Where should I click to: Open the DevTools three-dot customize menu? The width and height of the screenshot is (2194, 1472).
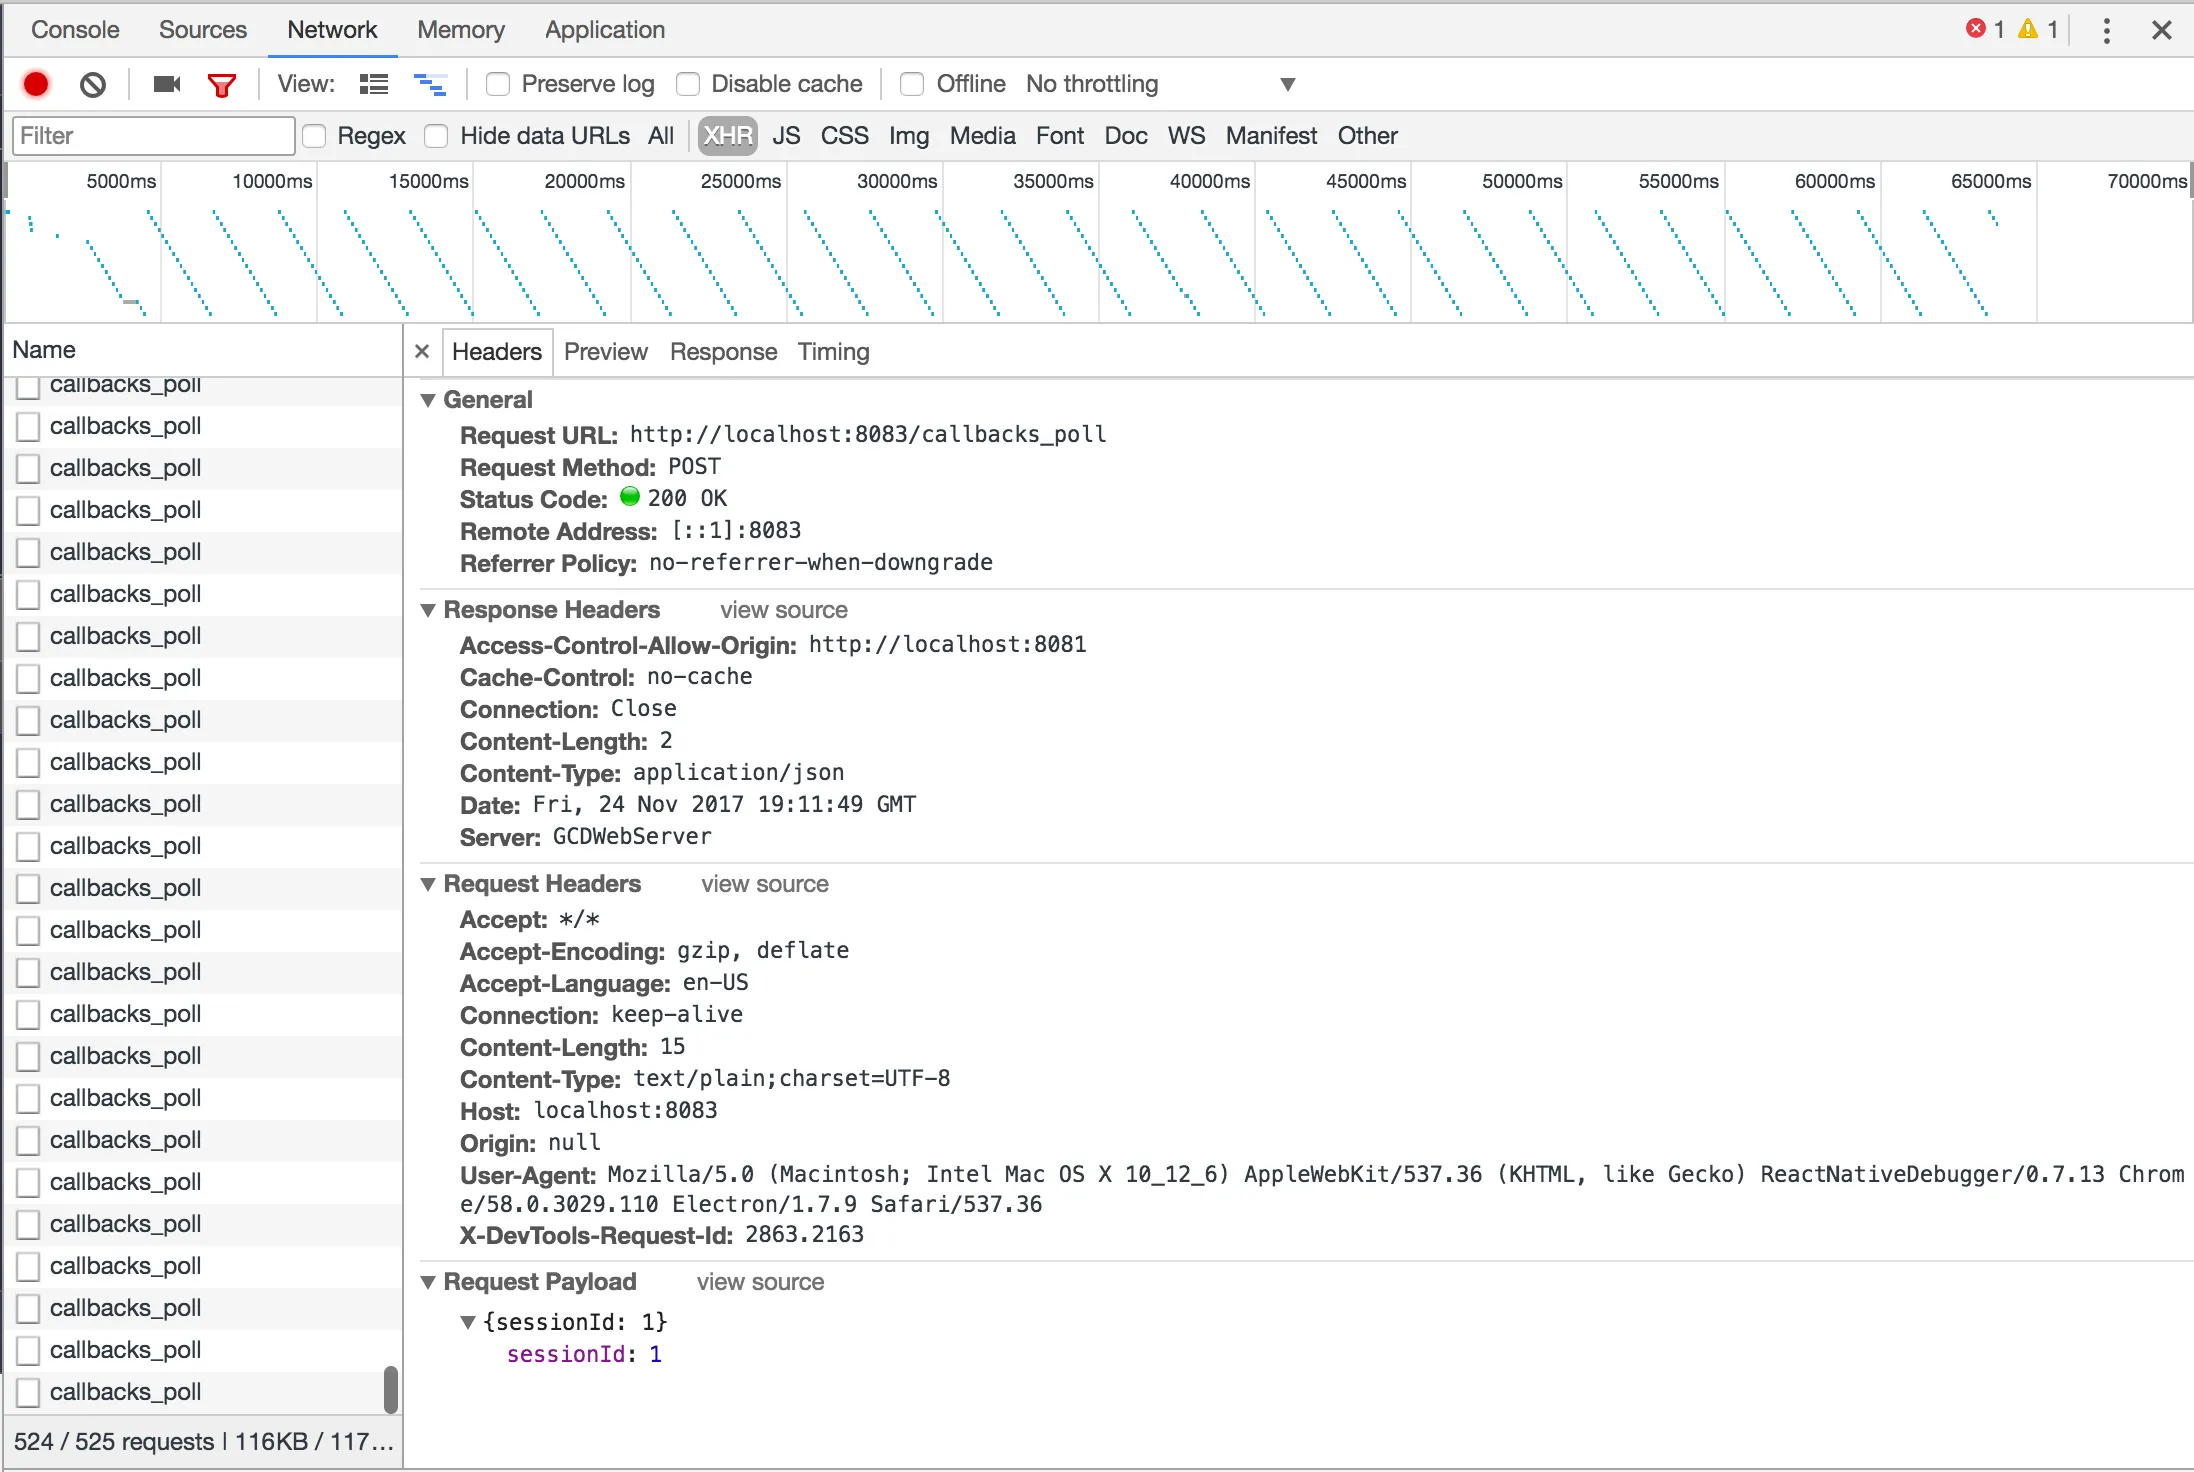[x=2106, y=30]
